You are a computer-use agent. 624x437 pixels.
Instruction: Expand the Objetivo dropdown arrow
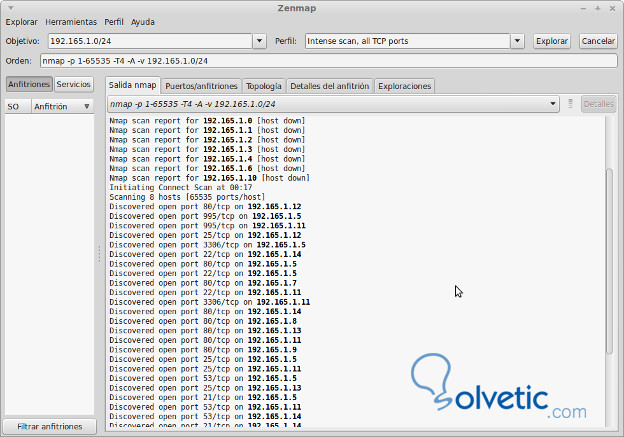click(259, 41)
